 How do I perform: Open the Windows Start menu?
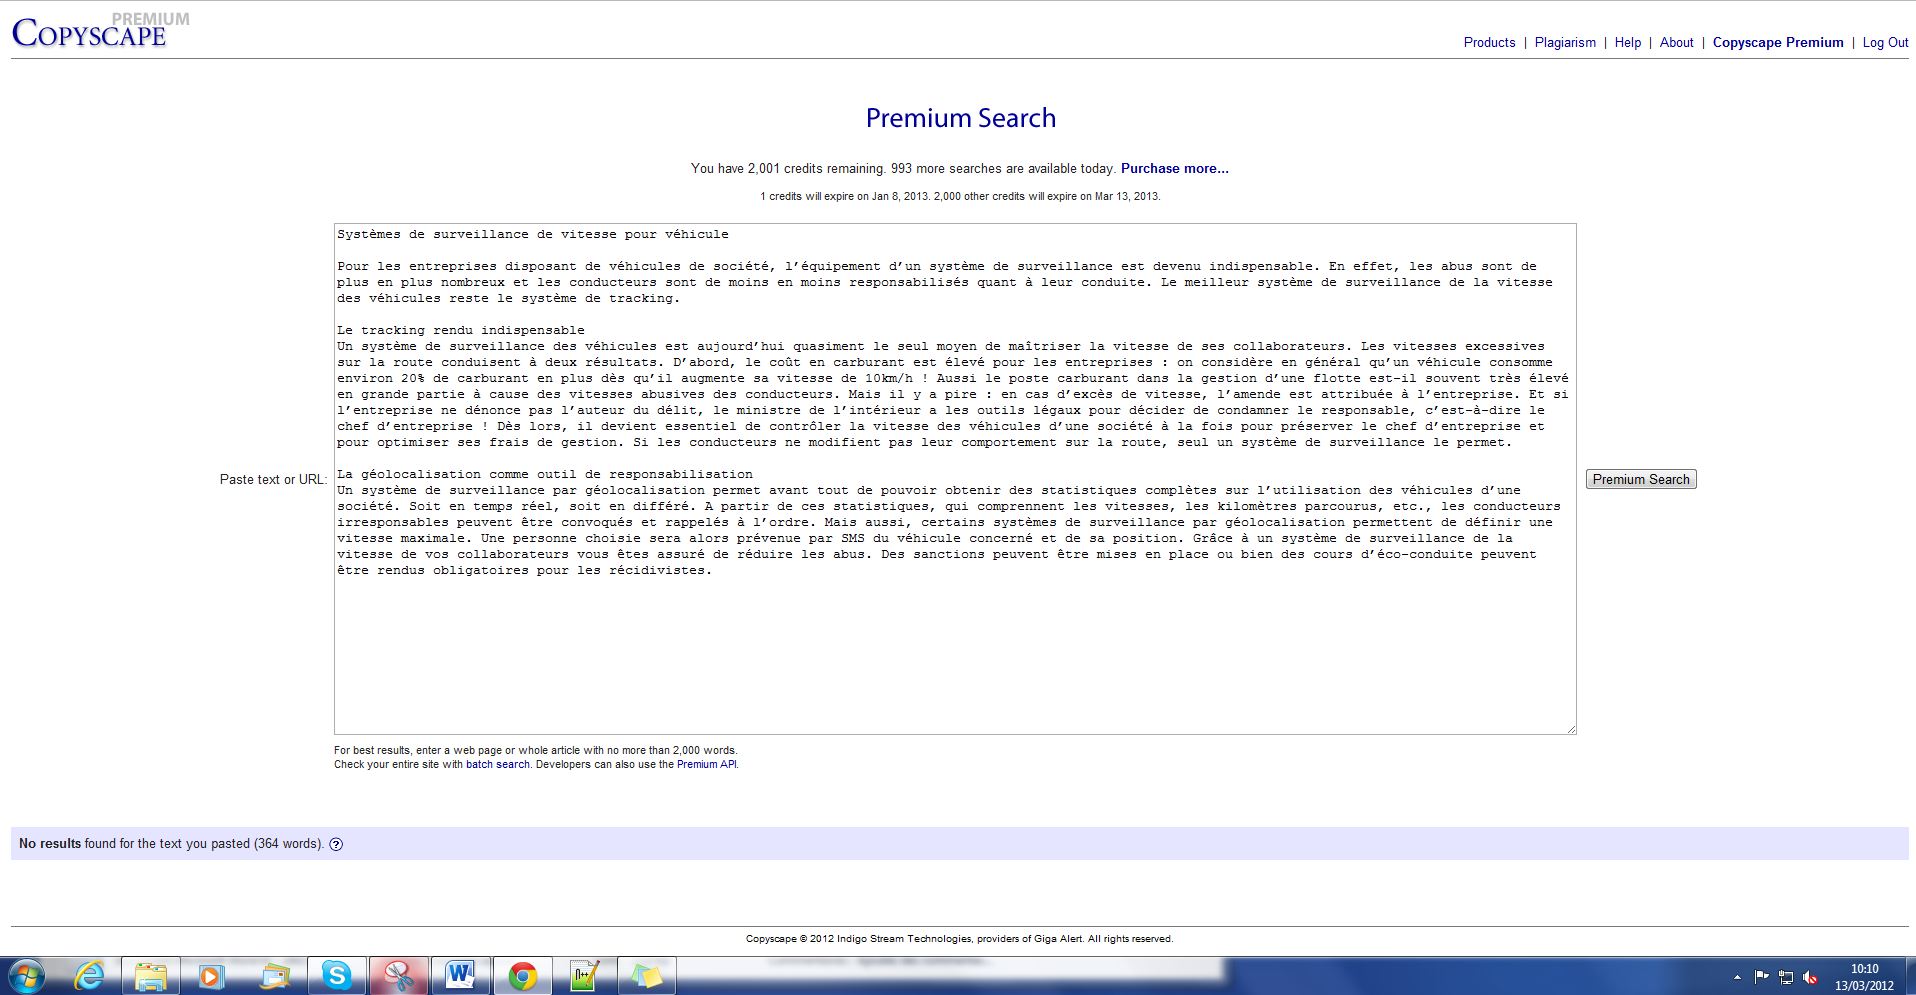27,975
